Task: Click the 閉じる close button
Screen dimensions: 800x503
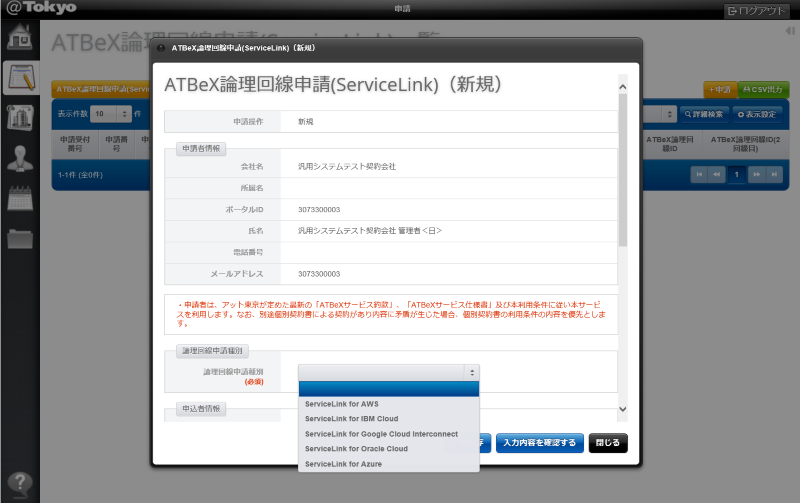Action: (x=608, y=443)
